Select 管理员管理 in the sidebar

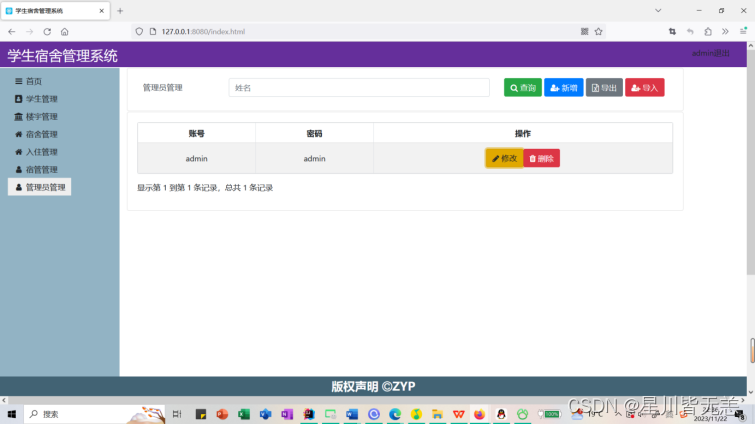point(39,187)
